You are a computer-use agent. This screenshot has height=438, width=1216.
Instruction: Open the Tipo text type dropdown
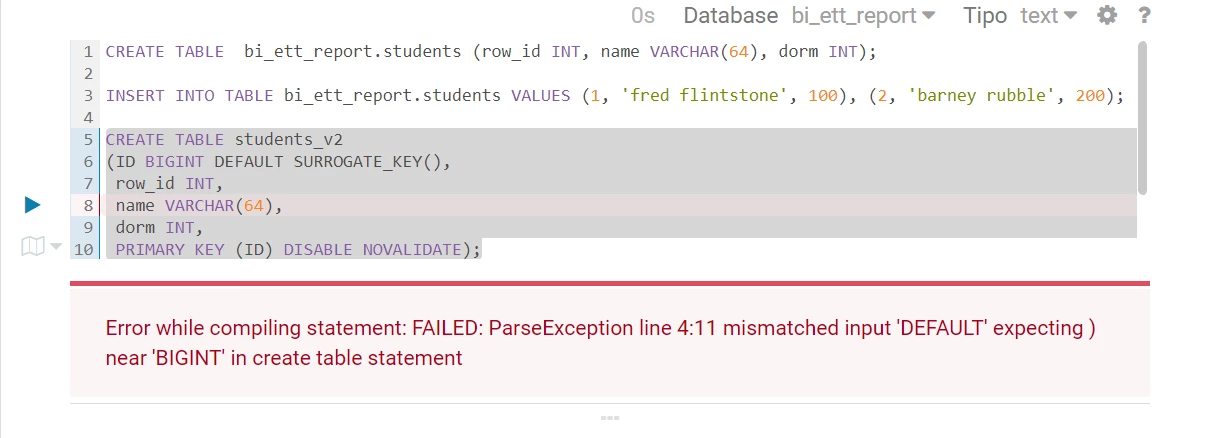1048,16
